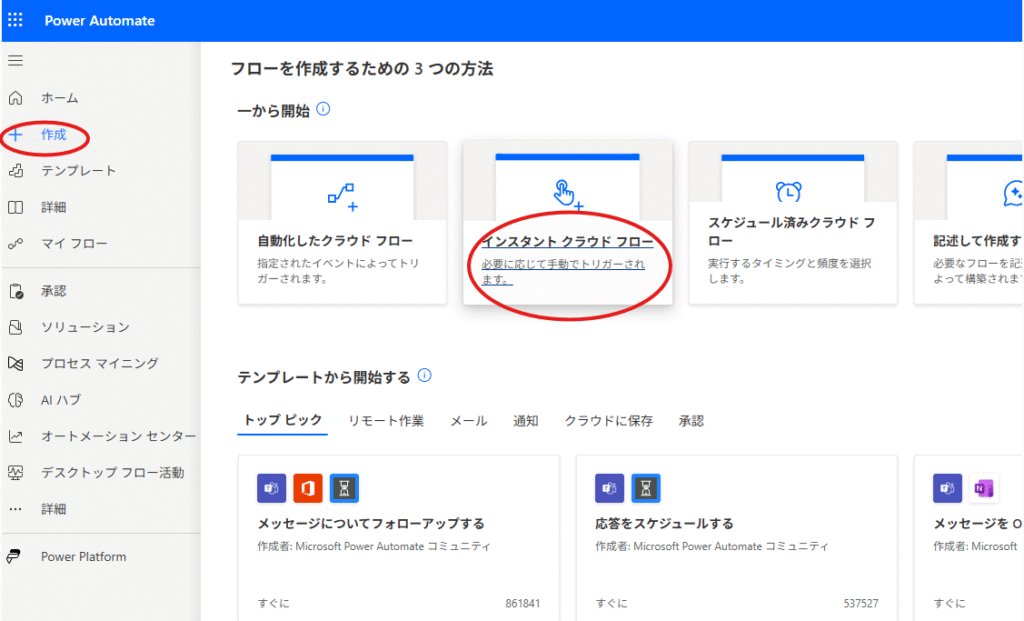Click the Teams icon on 応答をスケジュールする card
The width and height of the screenshot is (1024, 621).
click(609, 488)
